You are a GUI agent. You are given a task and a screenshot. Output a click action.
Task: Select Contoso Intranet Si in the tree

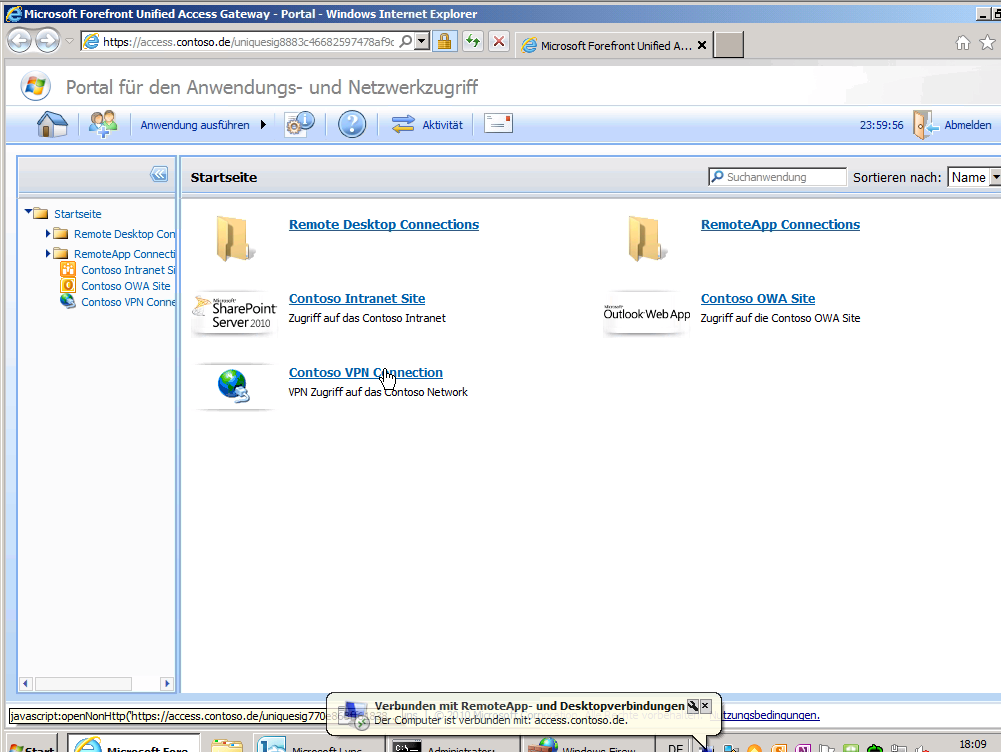(128, 270)
